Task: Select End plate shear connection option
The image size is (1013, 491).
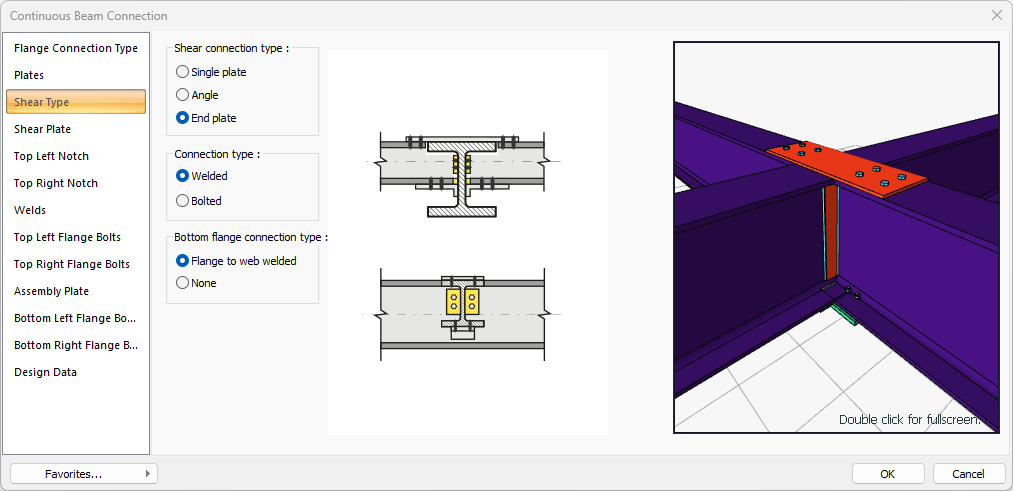Action: [x=182, y=118]
